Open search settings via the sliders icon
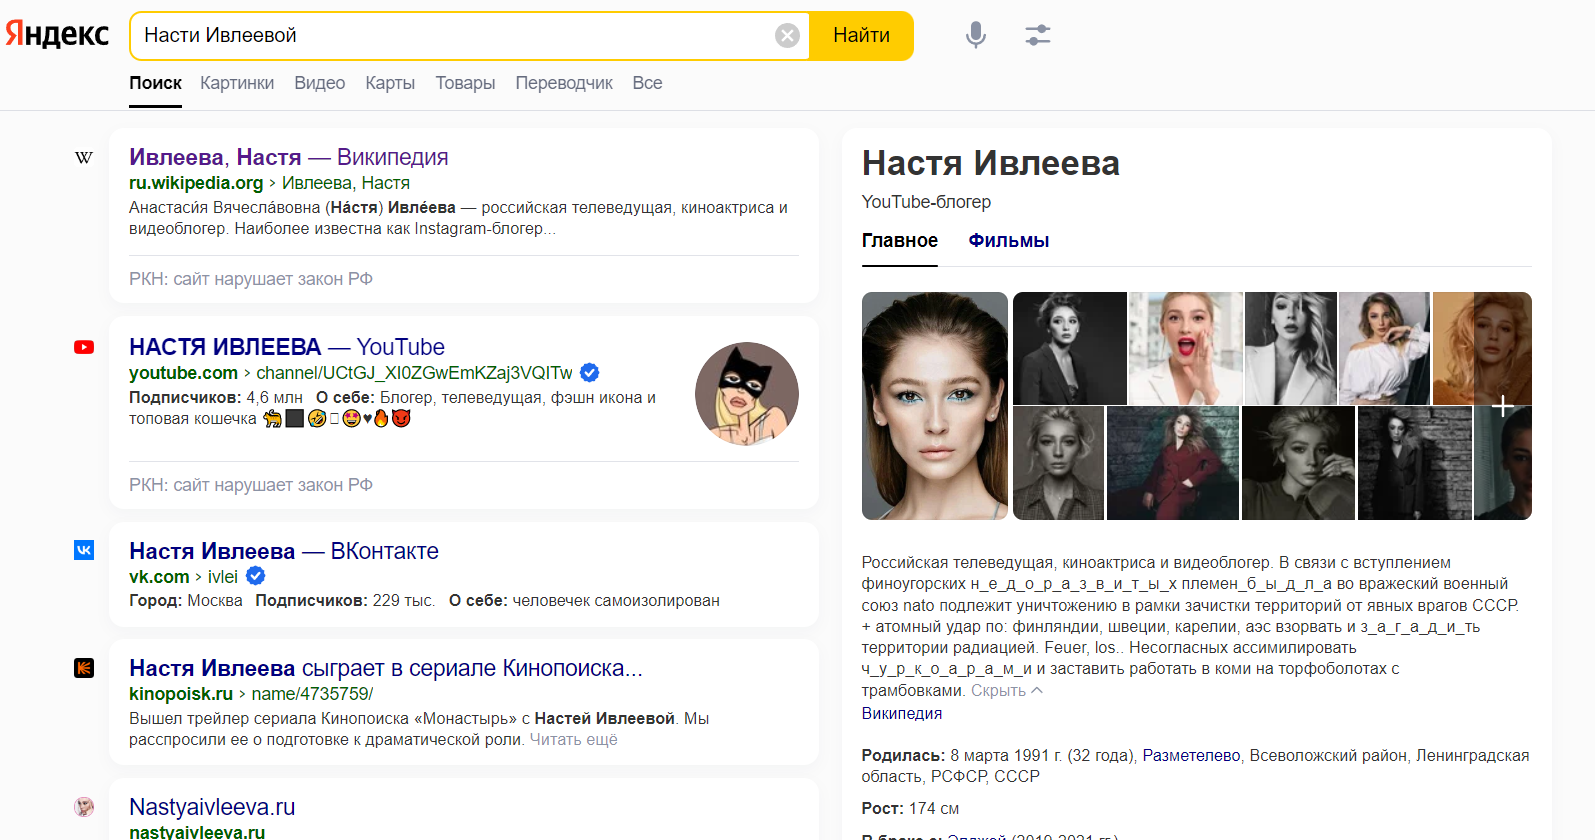This screenshot has height=840, width=1595. (1038, 35)
